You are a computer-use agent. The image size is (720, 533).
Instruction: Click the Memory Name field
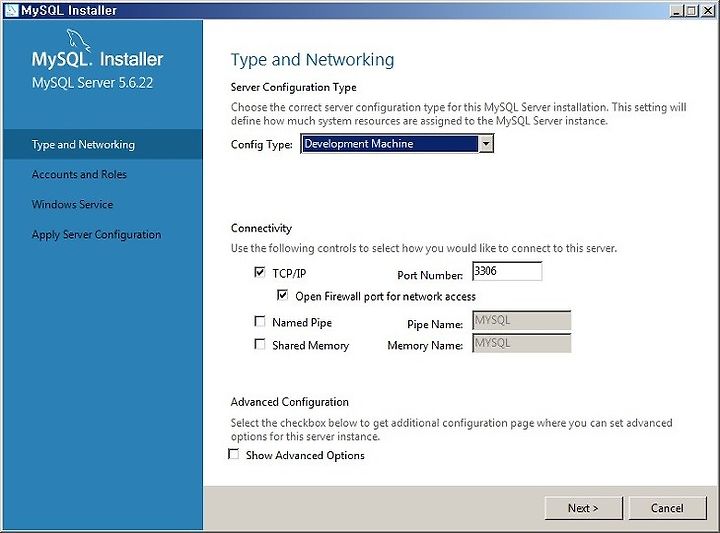[x=522, y=343]
